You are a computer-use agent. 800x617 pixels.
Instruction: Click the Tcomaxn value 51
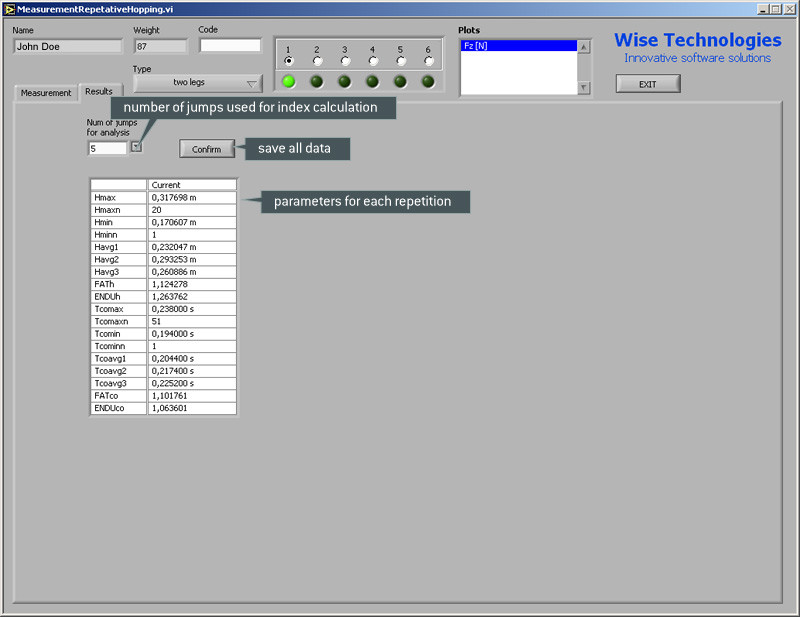pos(192,322)
